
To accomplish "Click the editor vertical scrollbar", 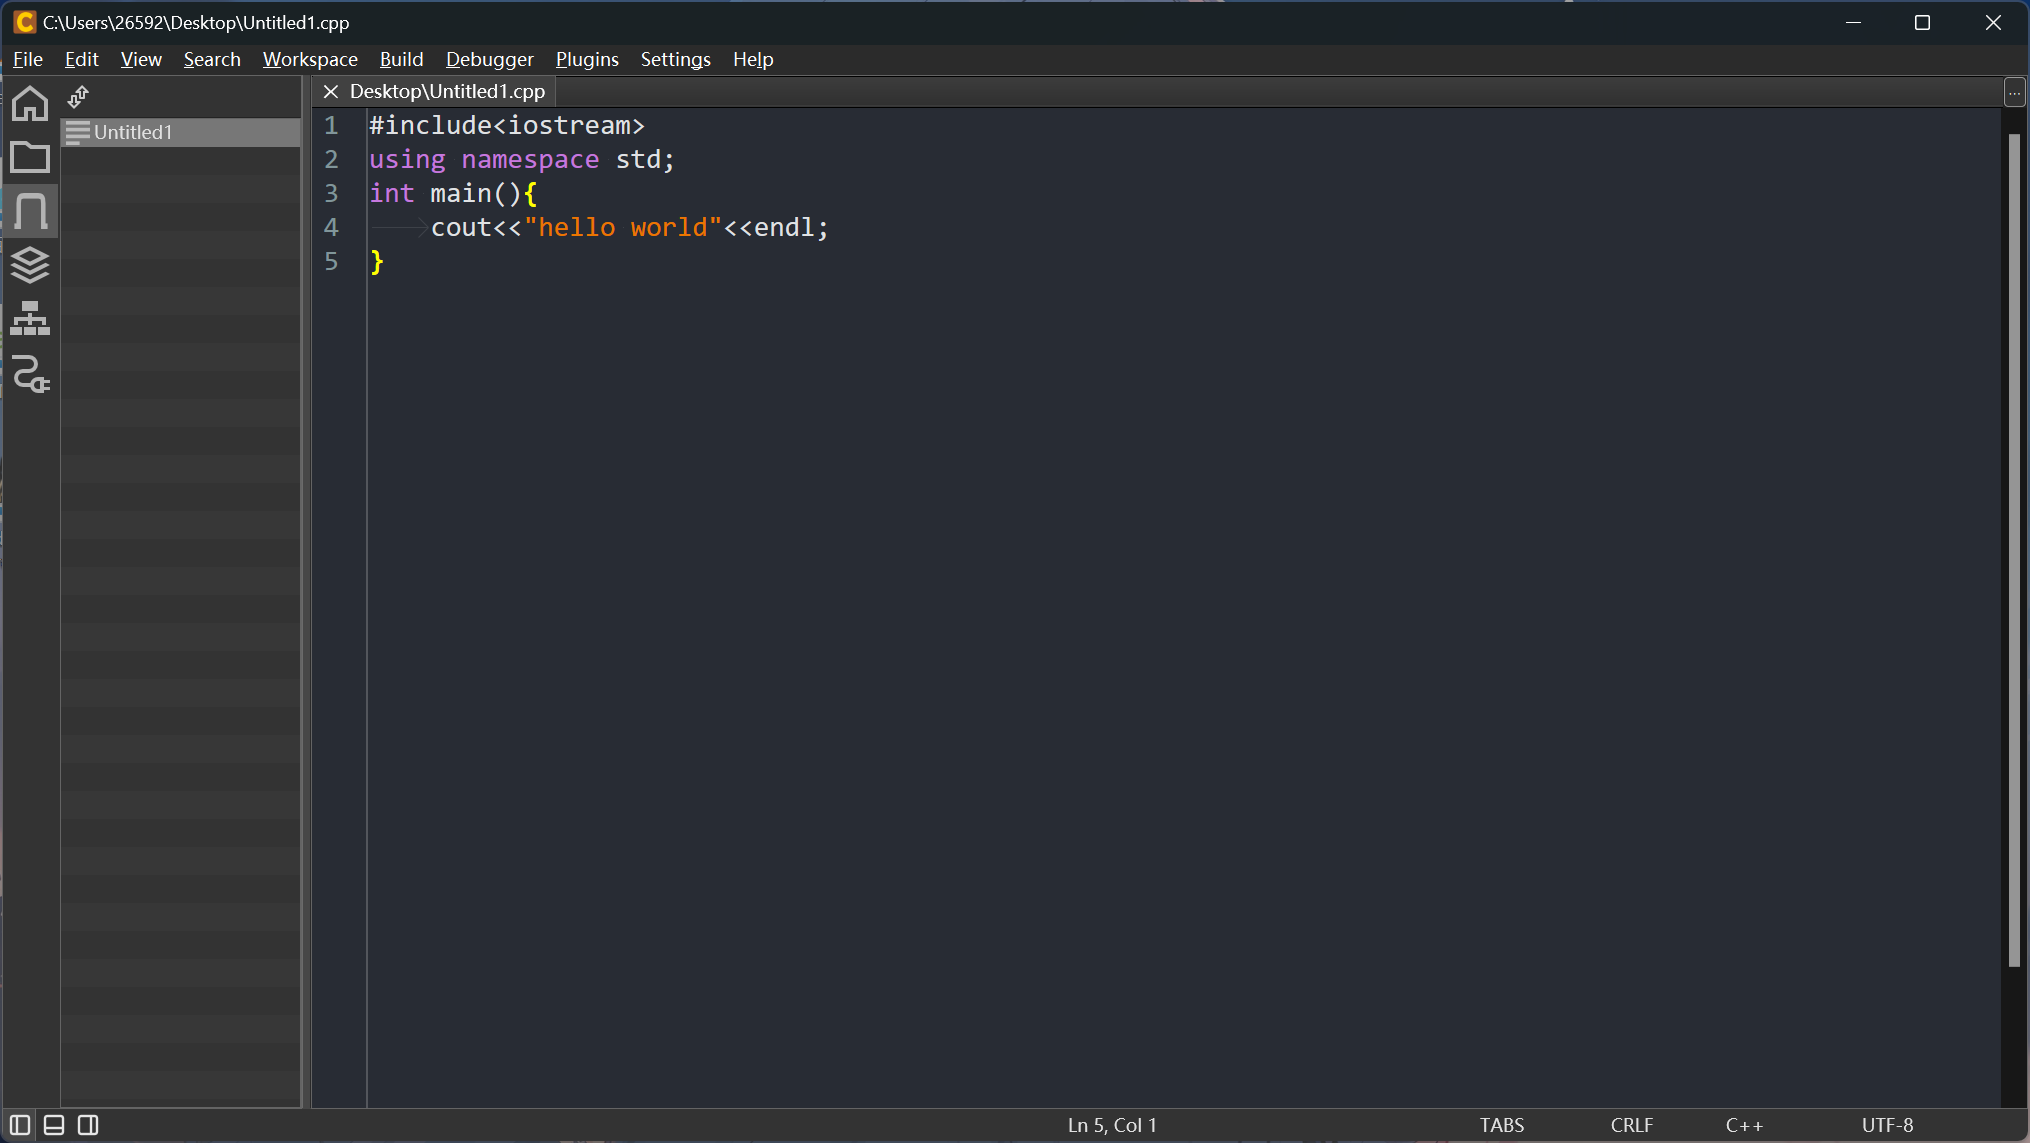I will [x=2014, y=550].
